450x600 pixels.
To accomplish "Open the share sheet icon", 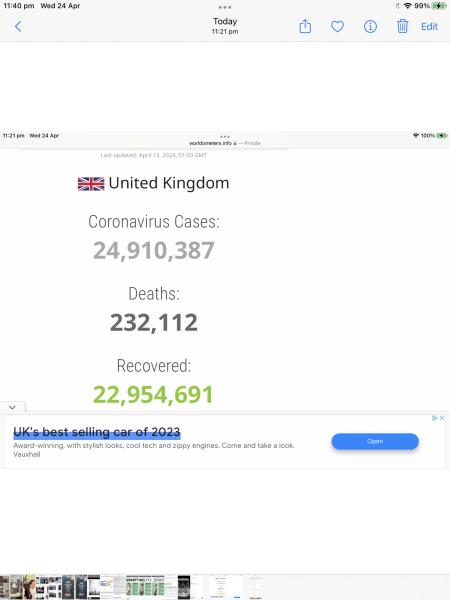I will click(305, 26).
